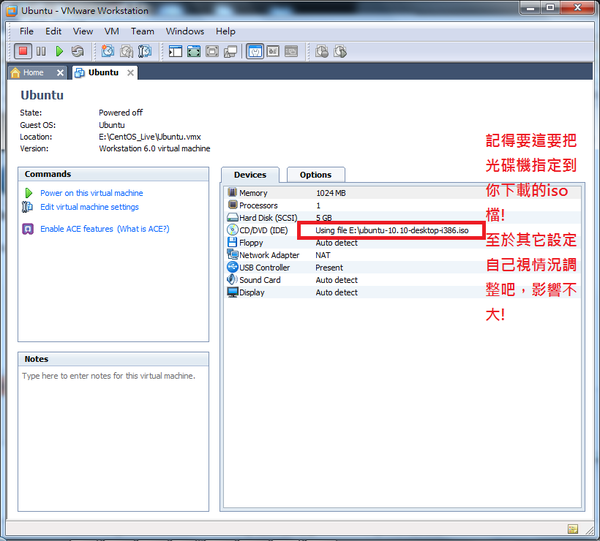Click the status bar message log icon
Viewport: 600px width, 541px height.
click(572, 529)
